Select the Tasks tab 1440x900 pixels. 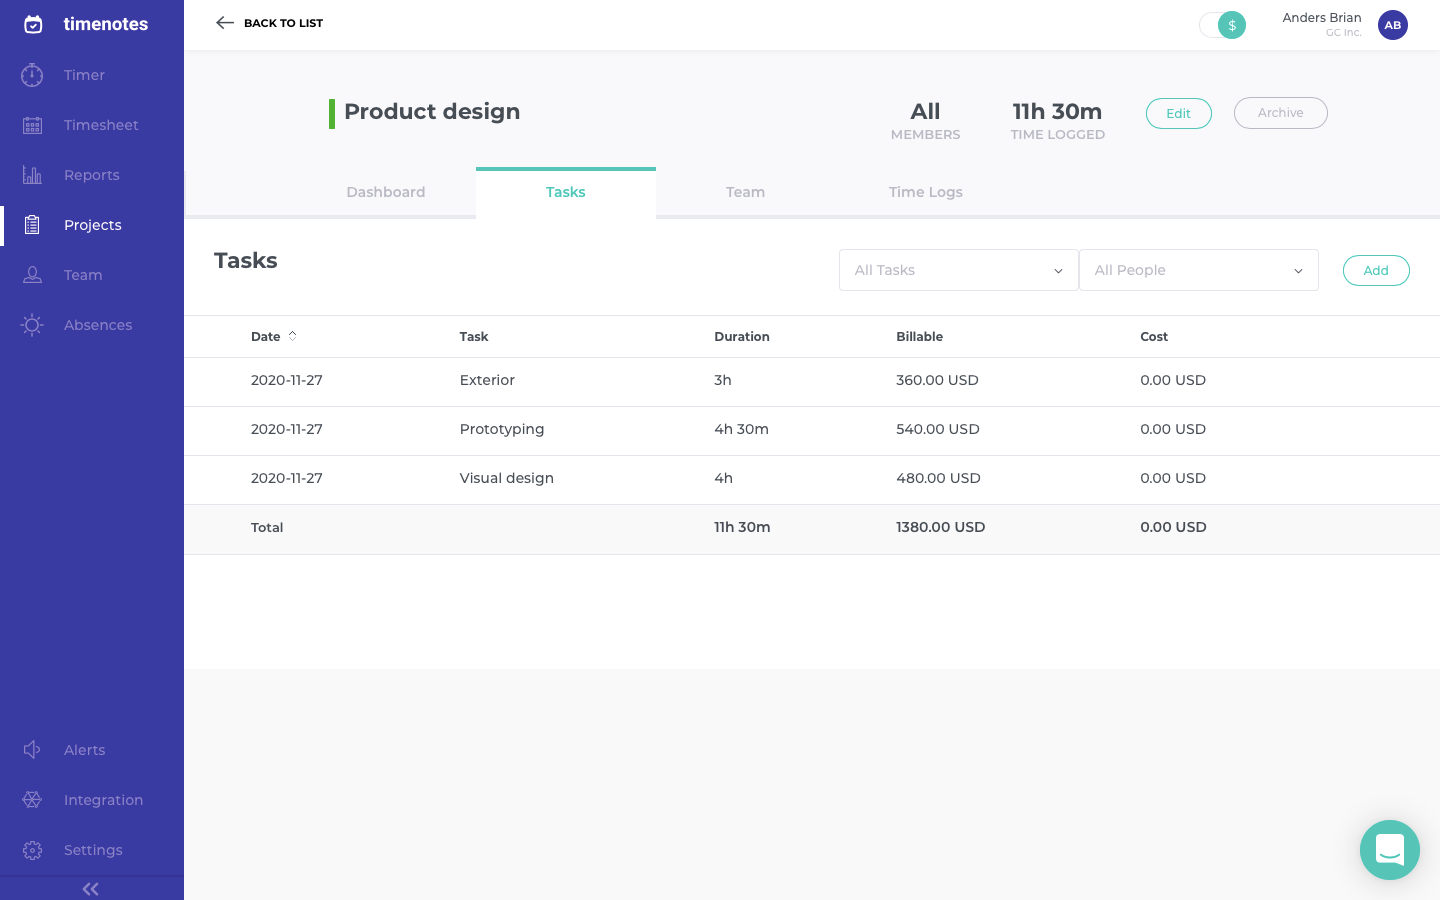(x=566, y=192)
